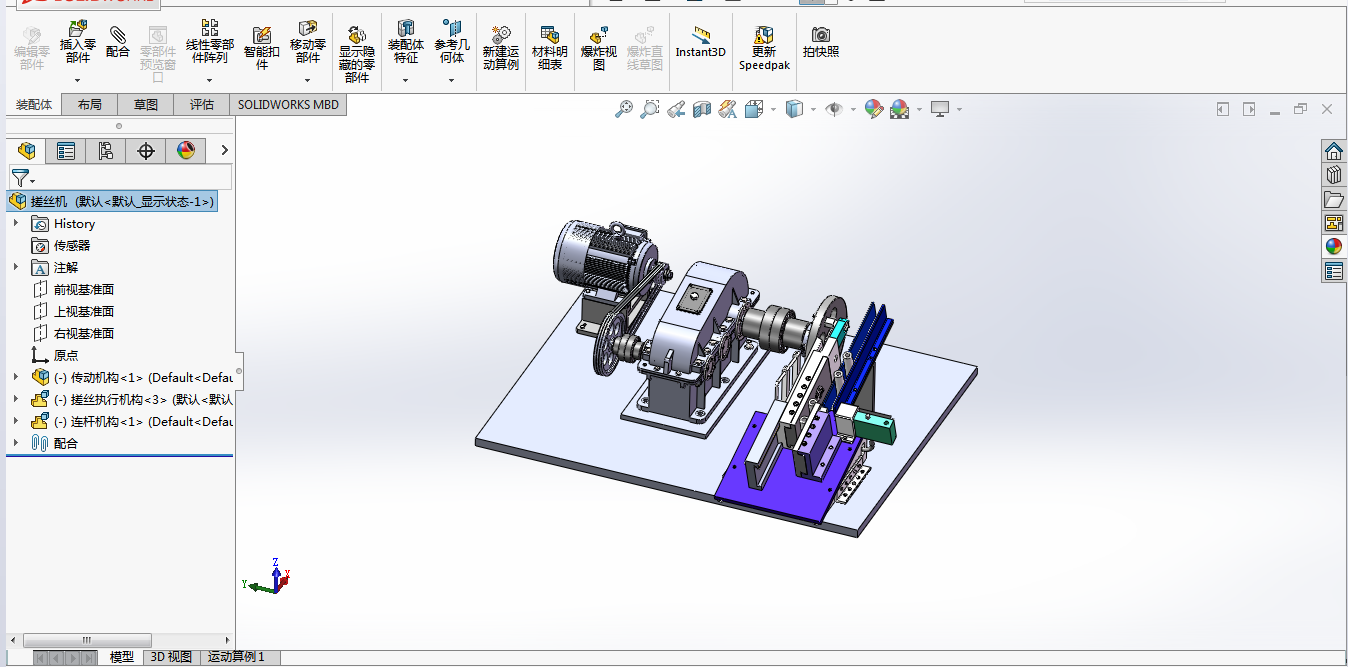Expand the 配合 (Mates) folder
The height and width of the screenshot is (667, 1348).
coord(16,443)
